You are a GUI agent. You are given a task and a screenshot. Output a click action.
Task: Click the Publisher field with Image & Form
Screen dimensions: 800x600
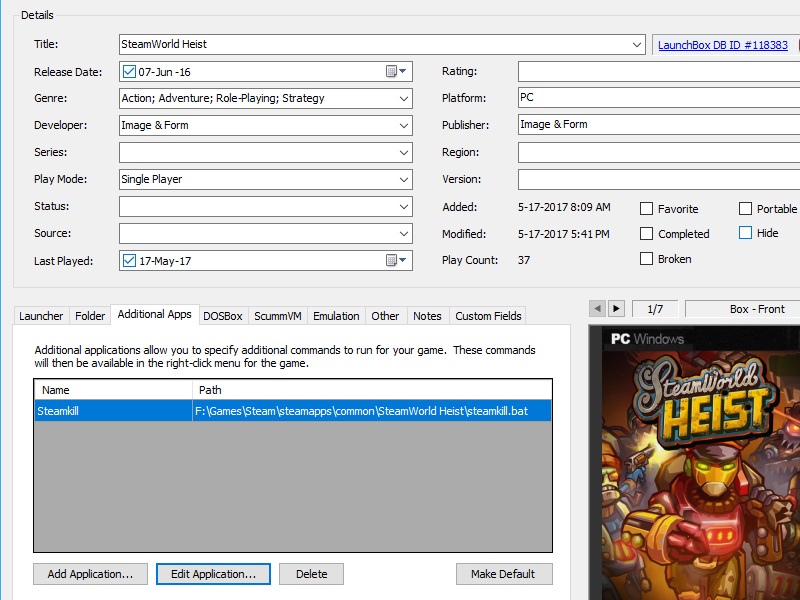pos(659,124)
